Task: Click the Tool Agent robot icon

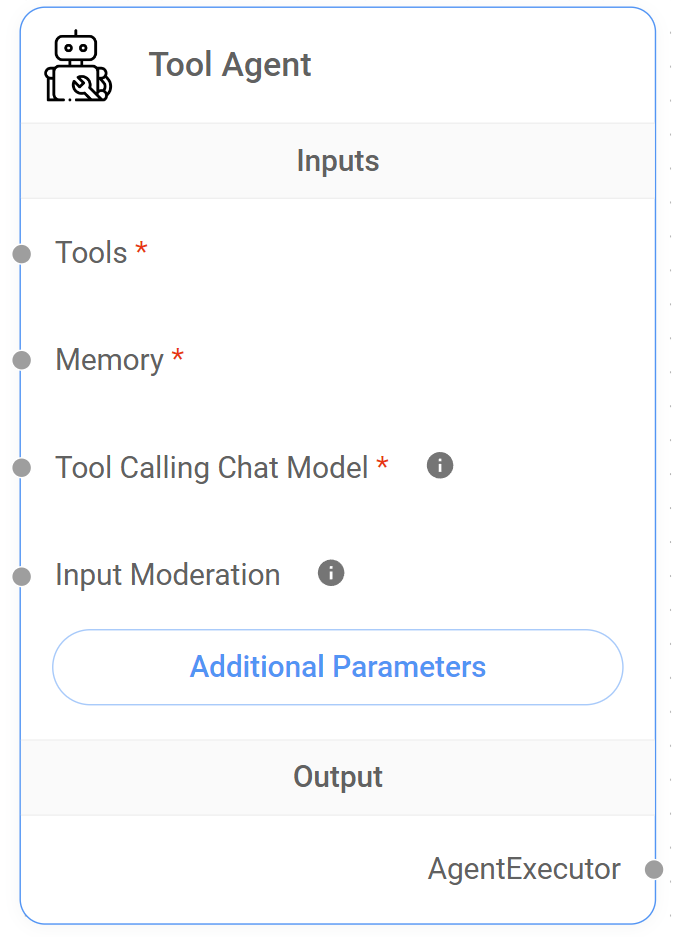Action: (76, 64)
